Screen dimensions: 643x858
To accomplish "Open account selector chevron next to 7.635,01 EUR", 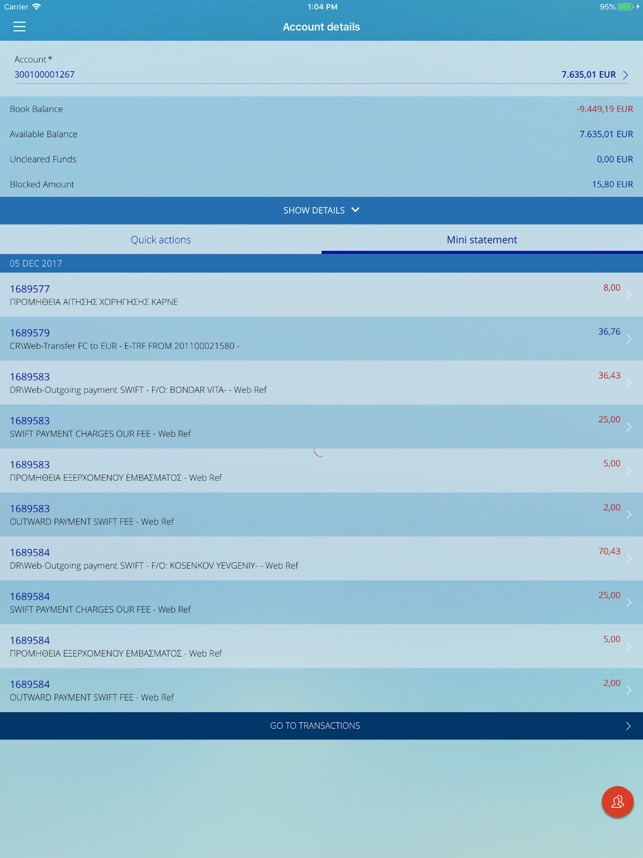I will tap(625, 75).
